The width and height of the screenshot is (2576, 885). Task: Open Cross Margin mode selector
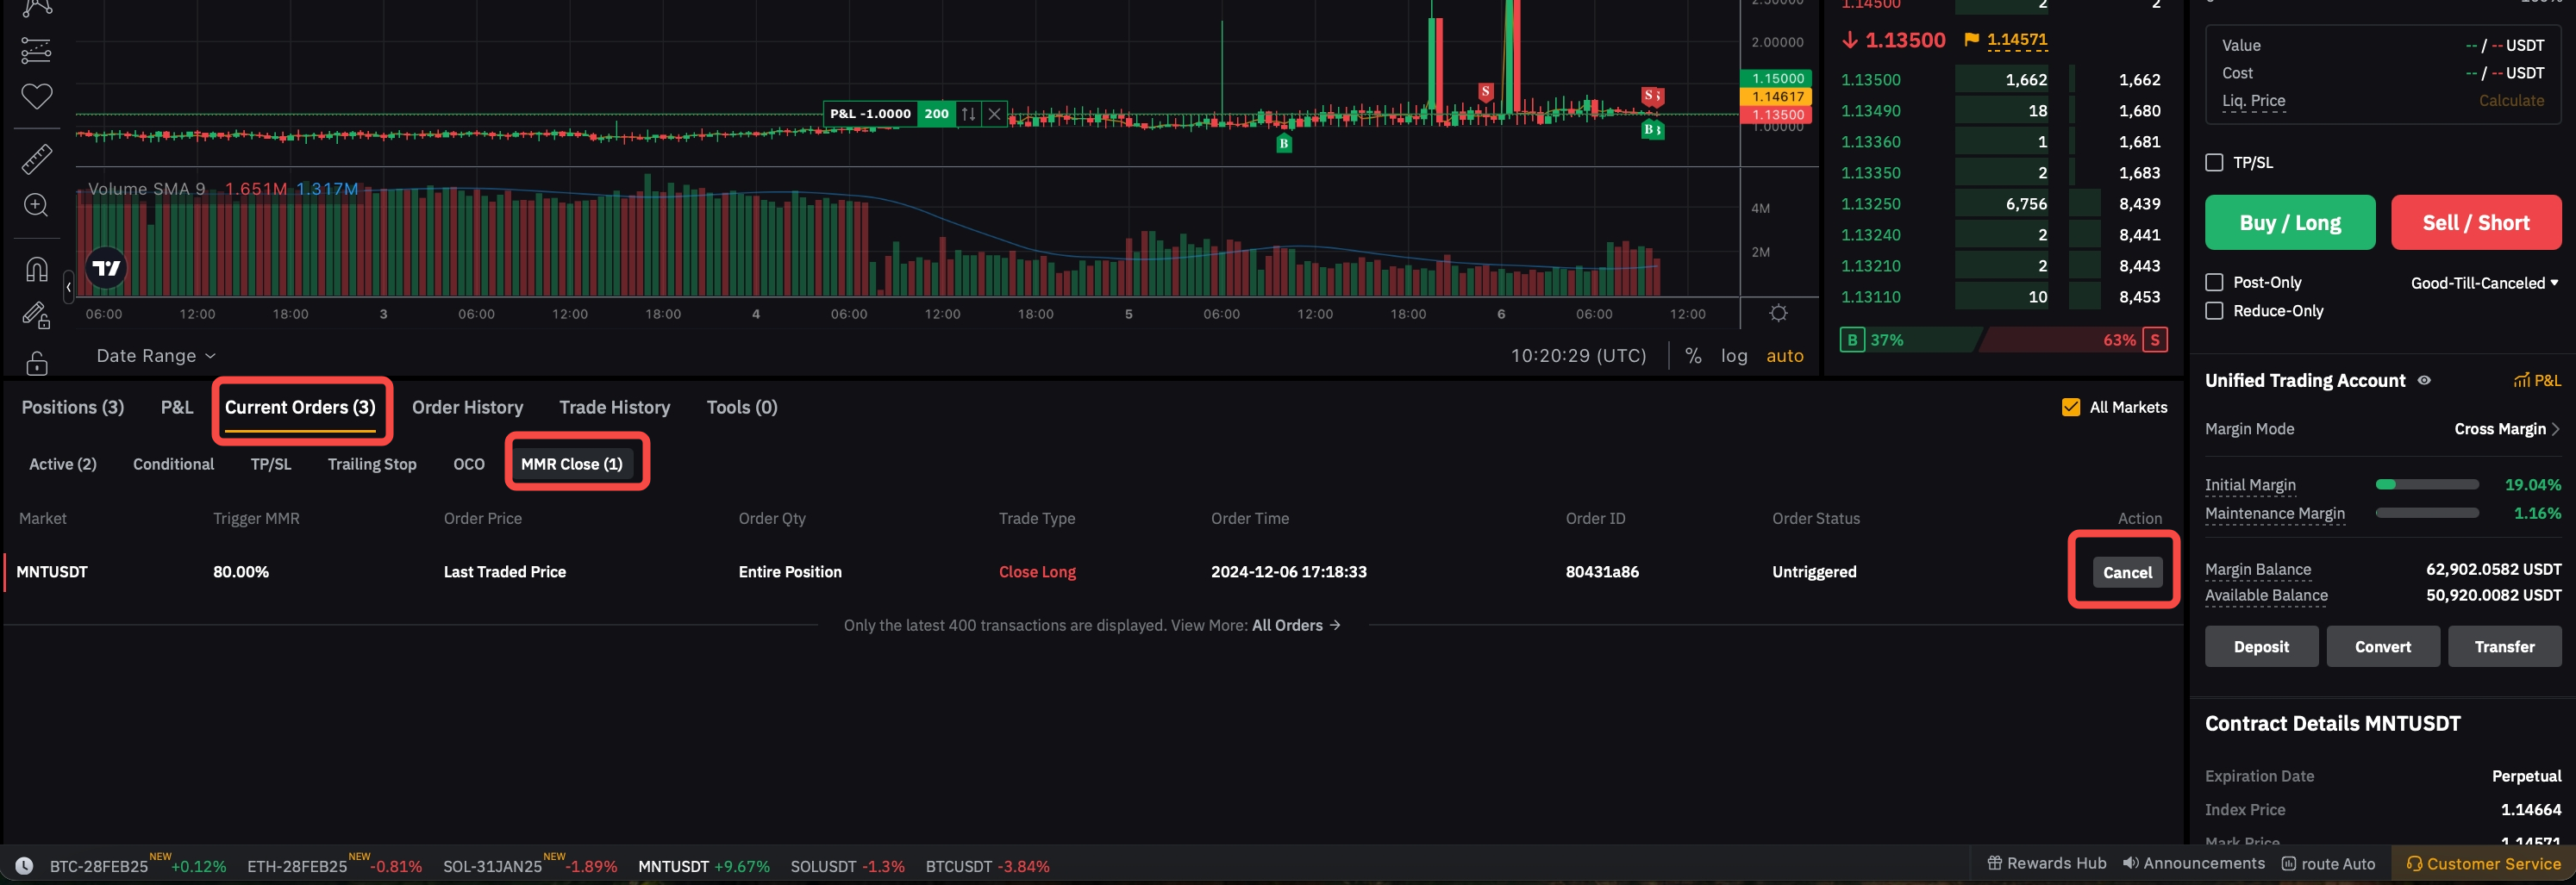coord(2506,429)
